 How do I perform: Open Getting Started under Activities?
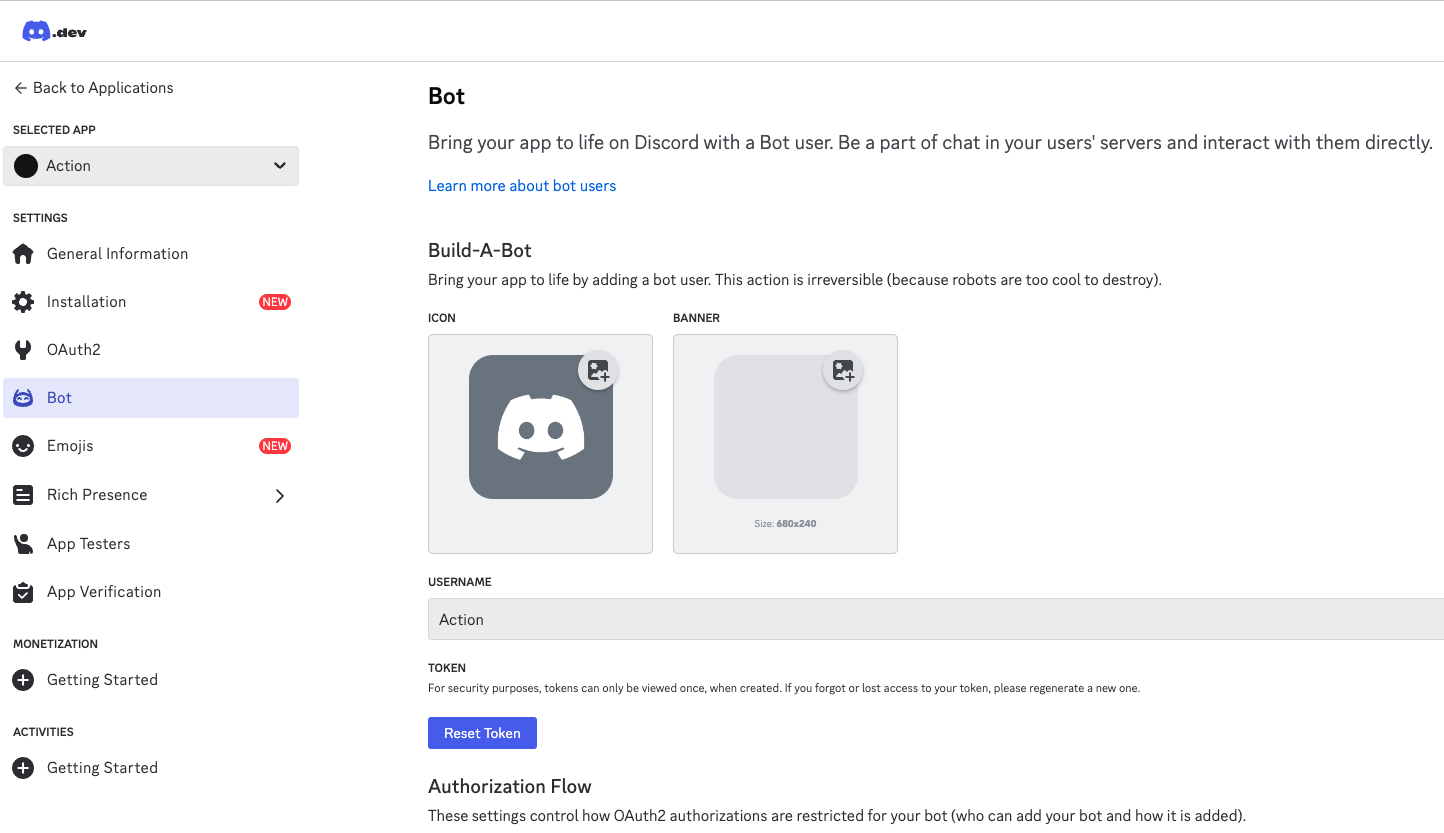pos(102,768)
